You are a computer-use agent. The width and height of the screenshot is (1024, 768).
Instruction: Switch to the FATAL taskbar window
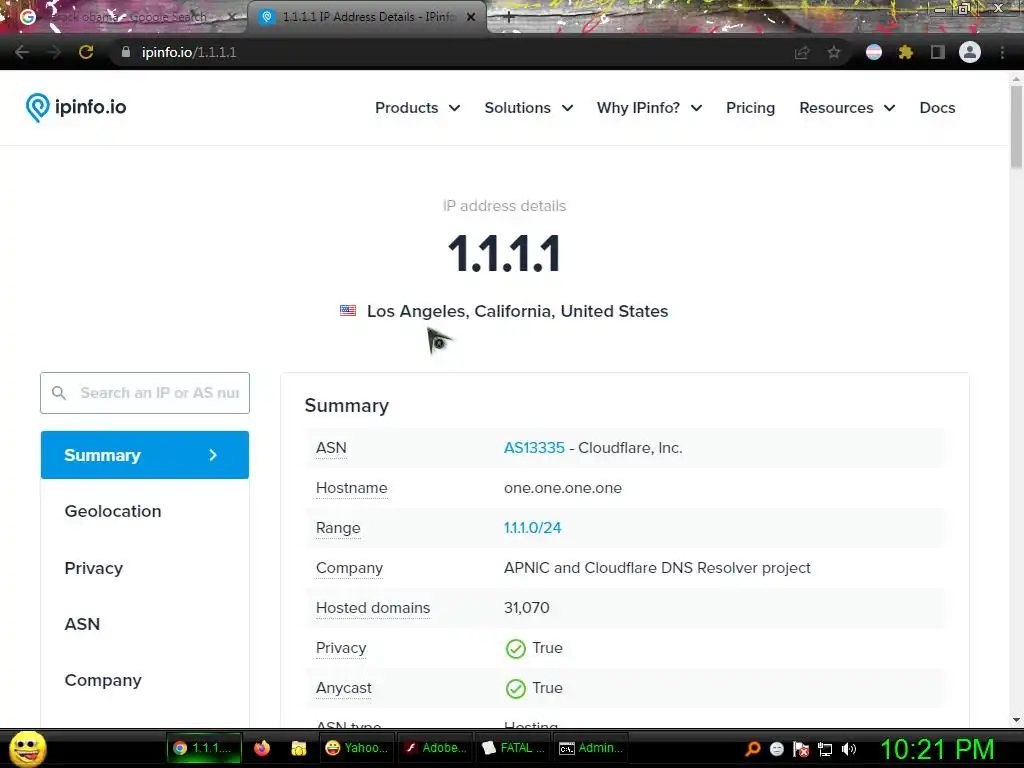513,748
